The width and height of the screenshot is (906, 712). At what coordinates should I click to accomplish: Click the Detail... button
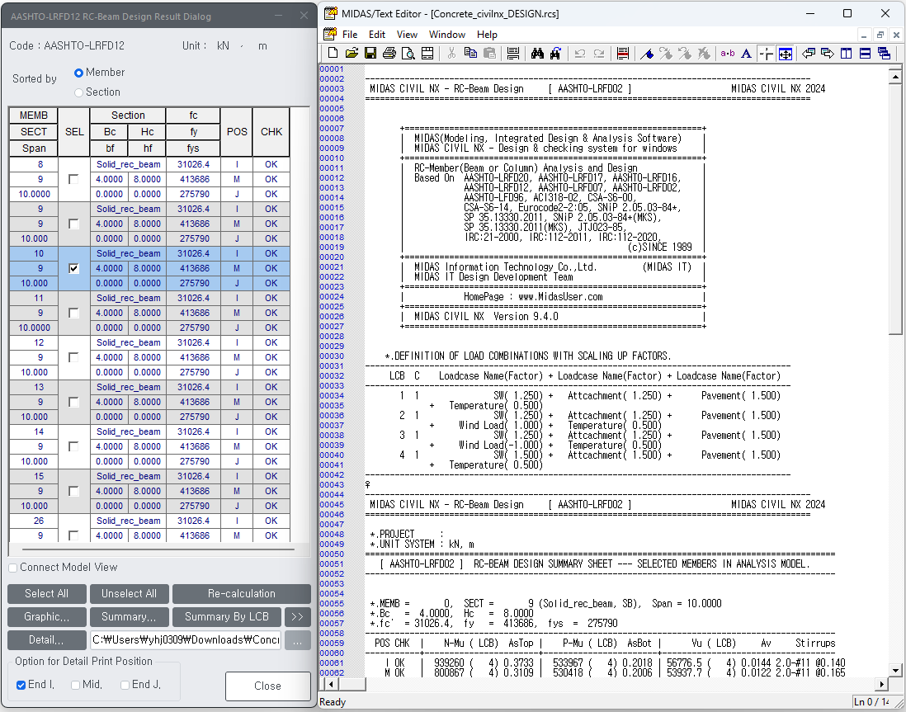47,640
